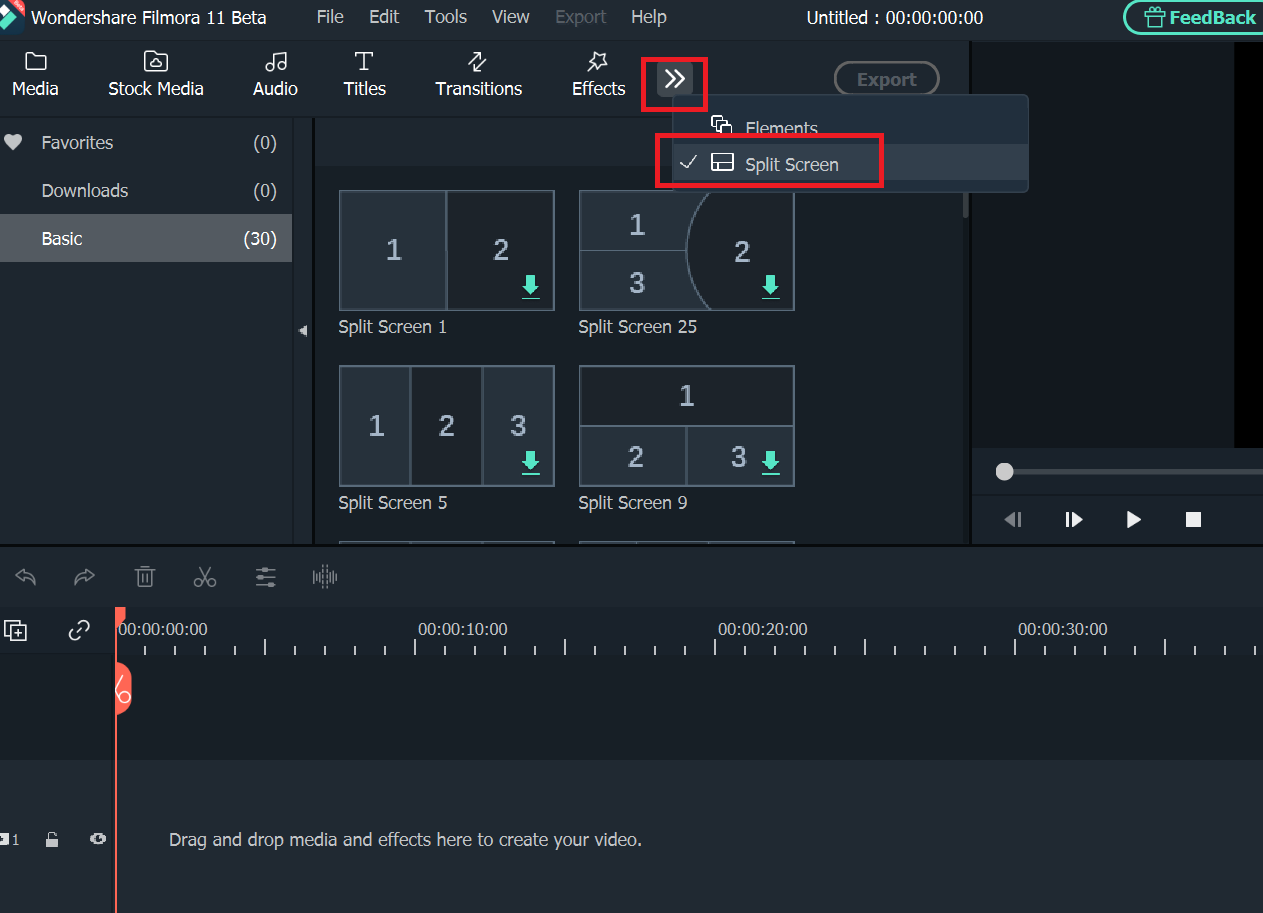Switch to the Audio tab
The height and width of the screenshot is (913, 1263).
pyautogui.click(x=275, y=75)
